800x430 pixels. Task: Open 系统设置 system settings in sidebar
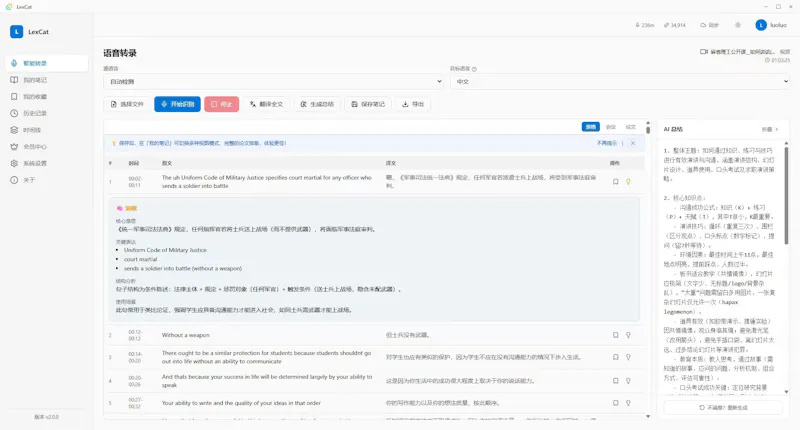[46, 163]
